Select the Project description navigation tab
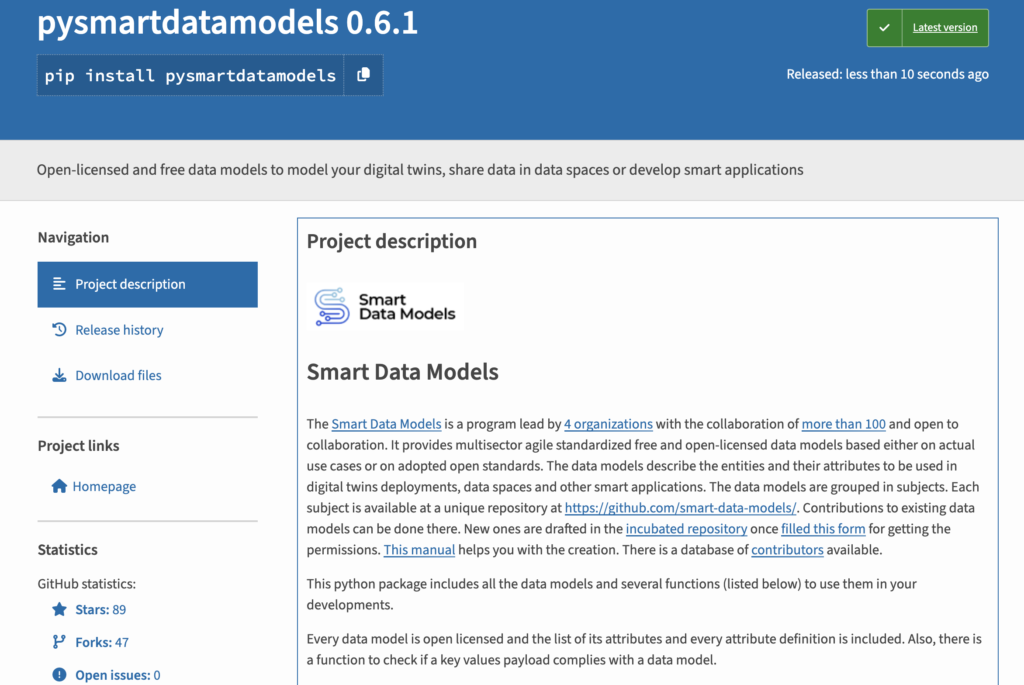1024x685 pixels. point(148,285)
